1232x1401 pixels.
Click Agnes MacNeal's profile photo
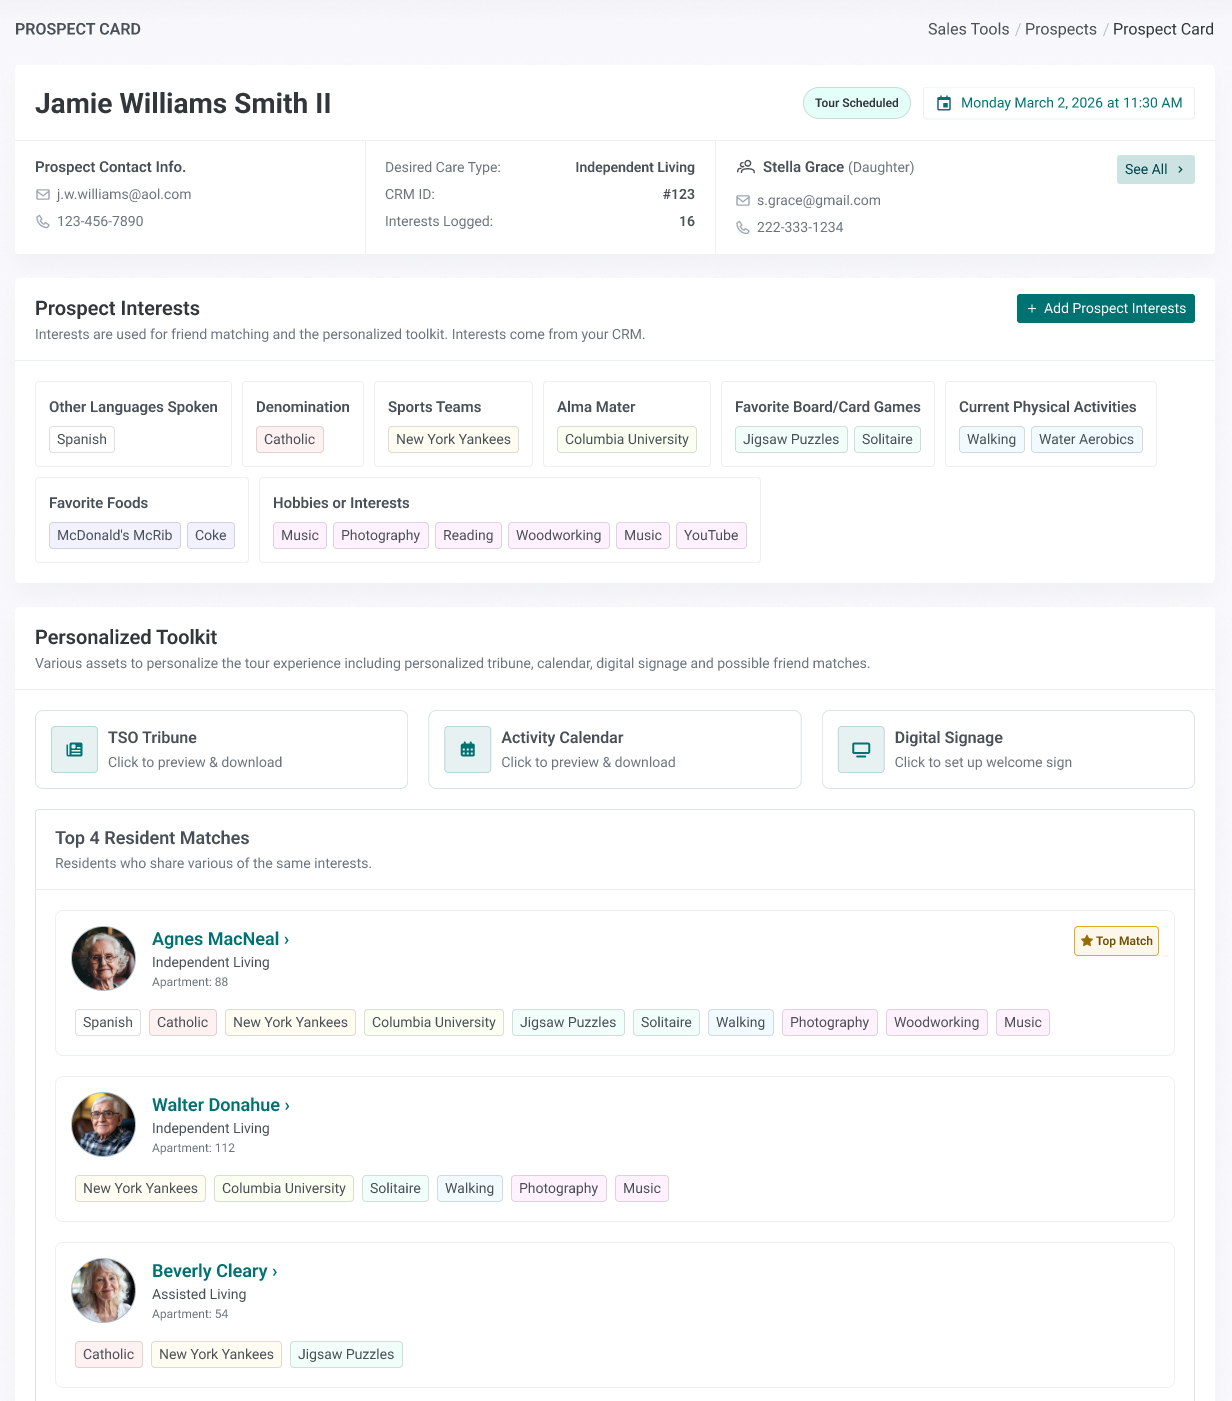click(x=104, y=958)
